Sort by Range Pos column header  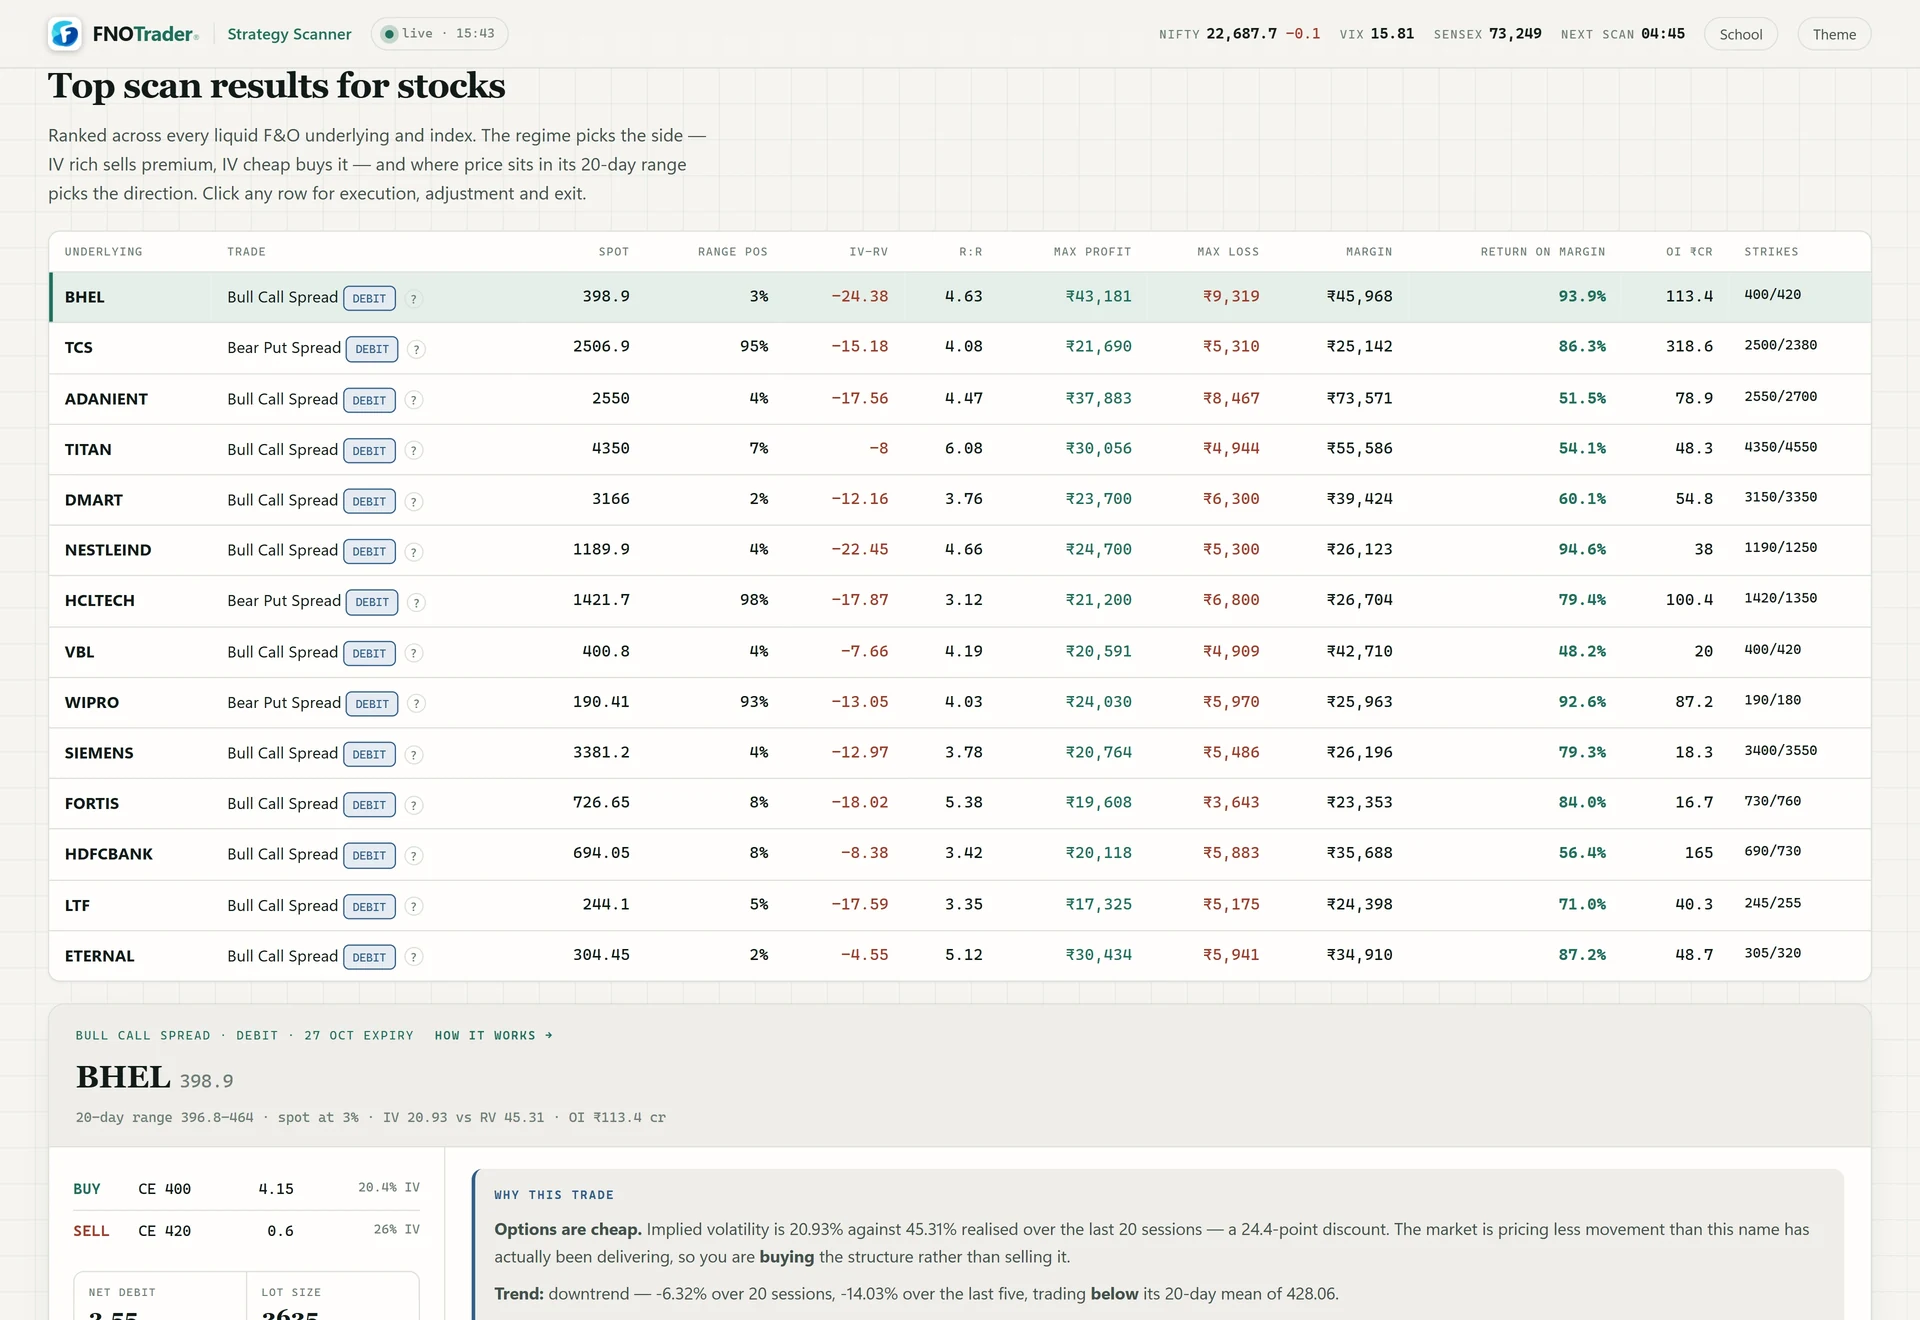point(732,252)
